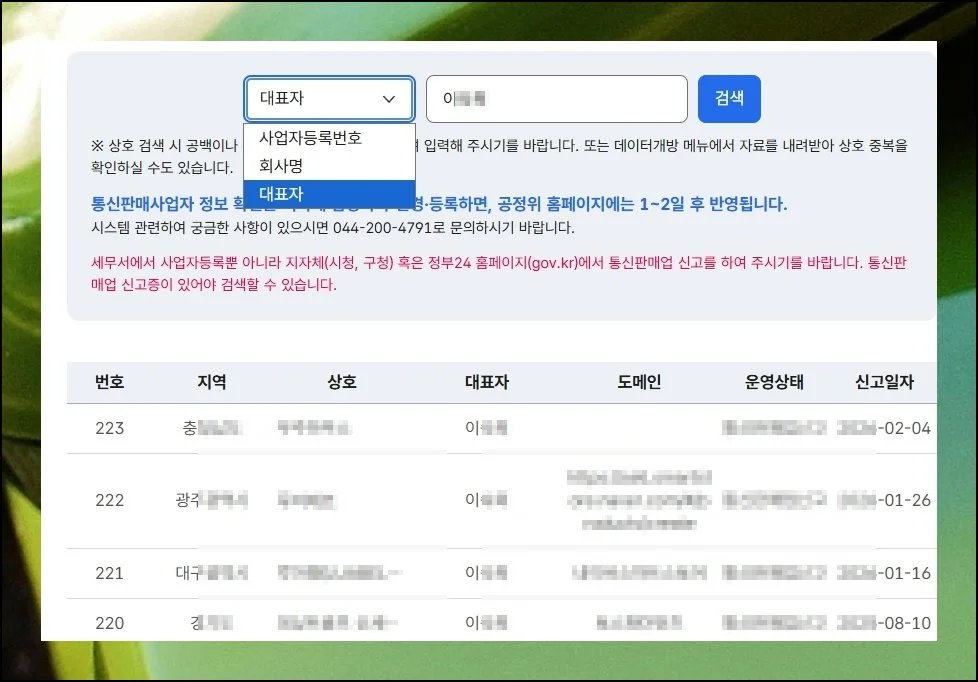Image resolution: width=978 pixels, height=682 pixels.
Task: Click the 지역 column header
Action: [x=213, y=381]
